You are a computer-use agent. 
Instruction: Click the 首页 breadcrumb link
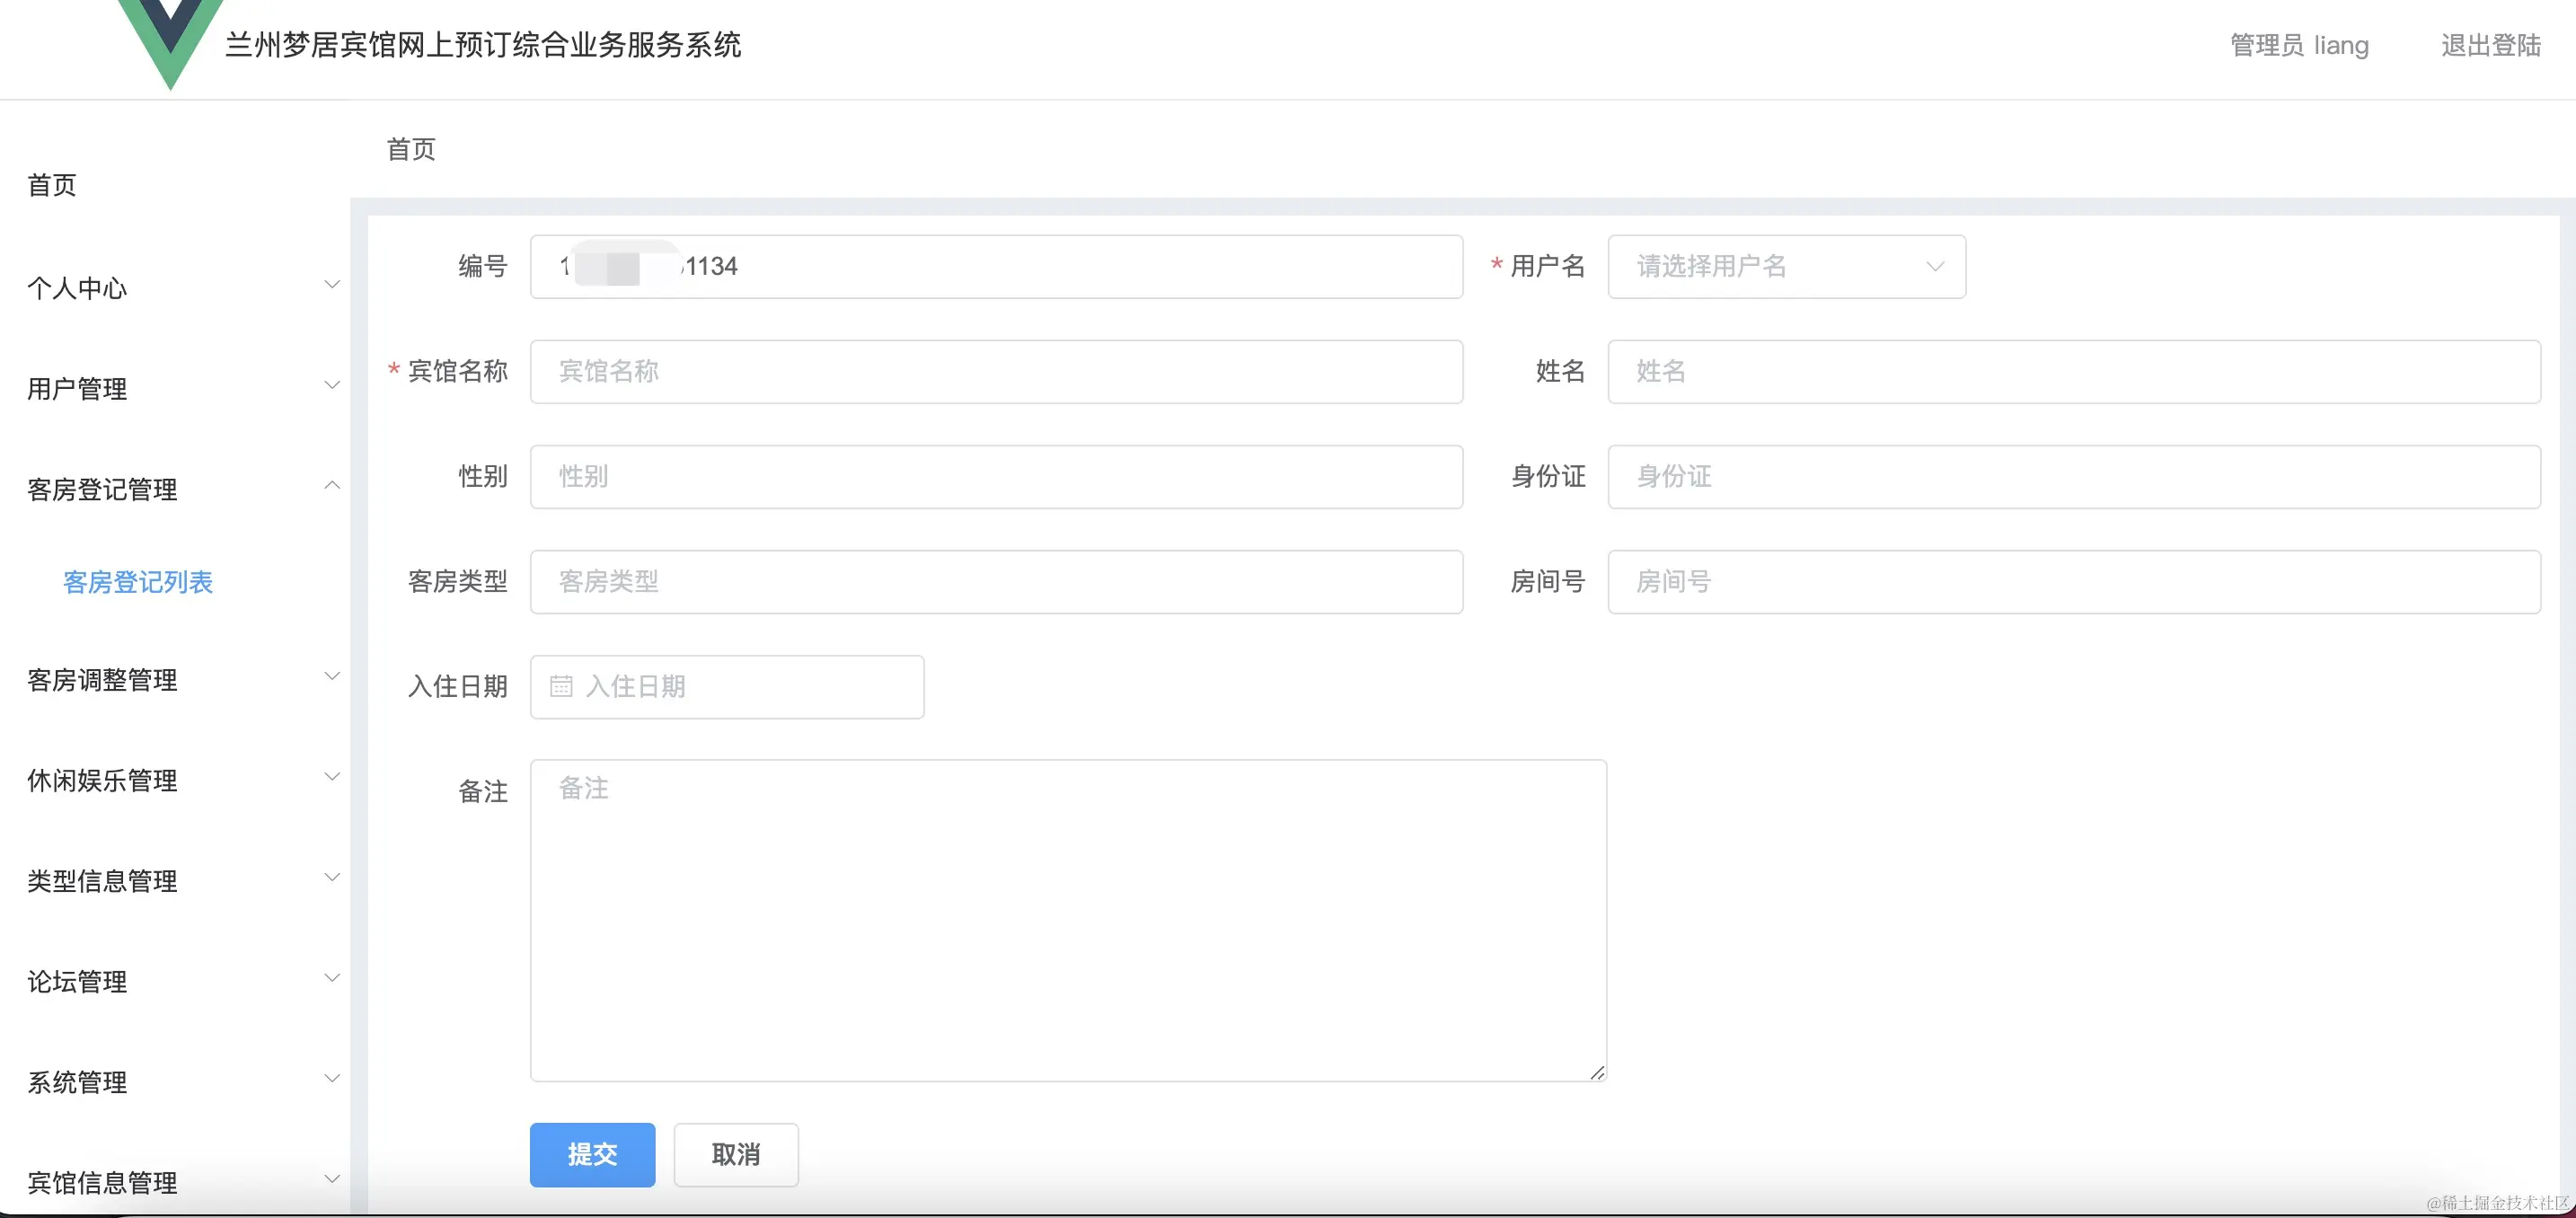tap(410, 149)
